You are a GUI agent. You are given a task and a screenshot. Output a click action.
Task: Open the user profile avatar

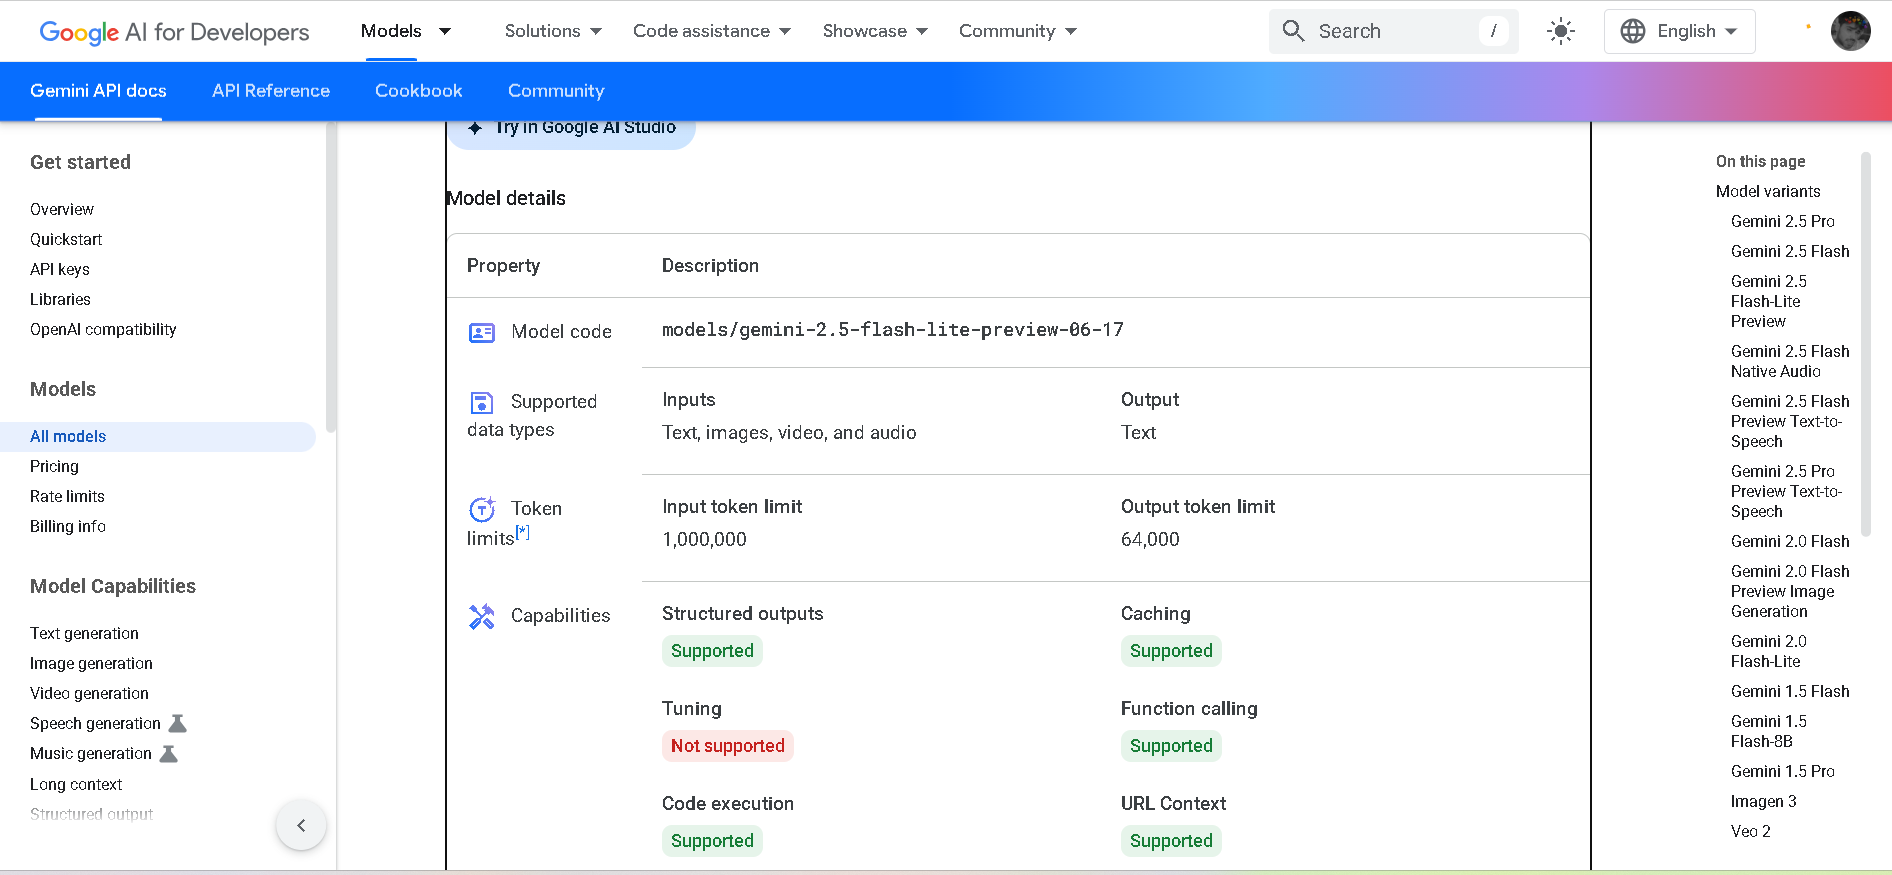1850,31
